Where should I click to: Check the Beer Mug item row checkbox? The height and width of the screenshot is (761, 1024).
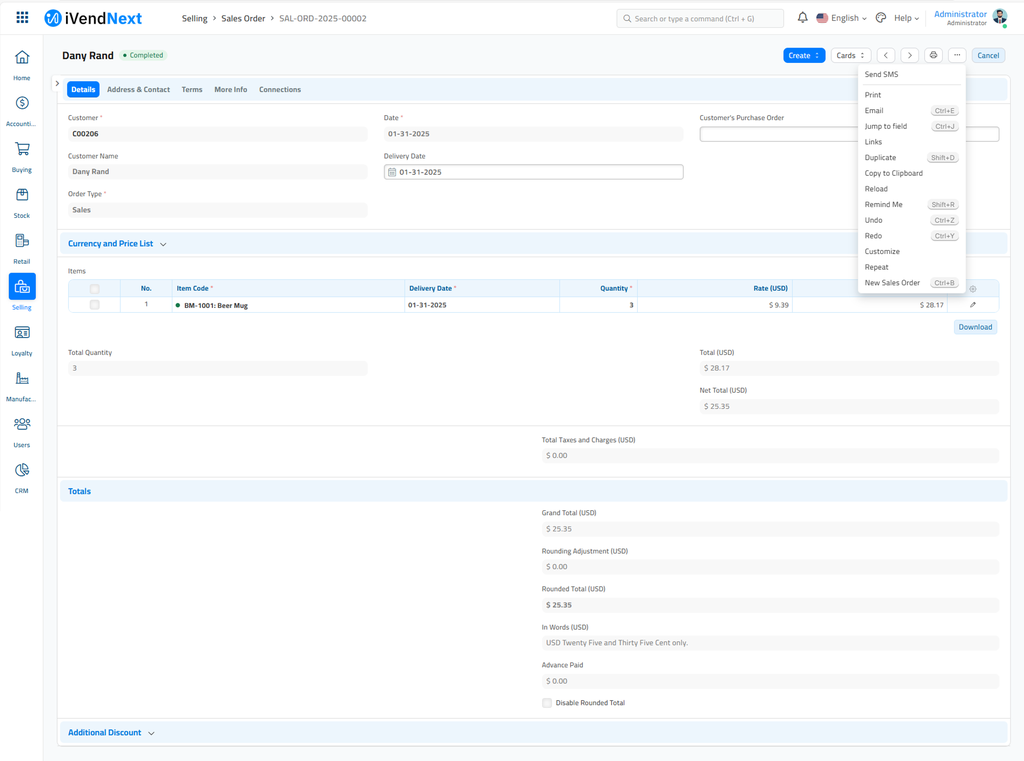coord(95,305)
